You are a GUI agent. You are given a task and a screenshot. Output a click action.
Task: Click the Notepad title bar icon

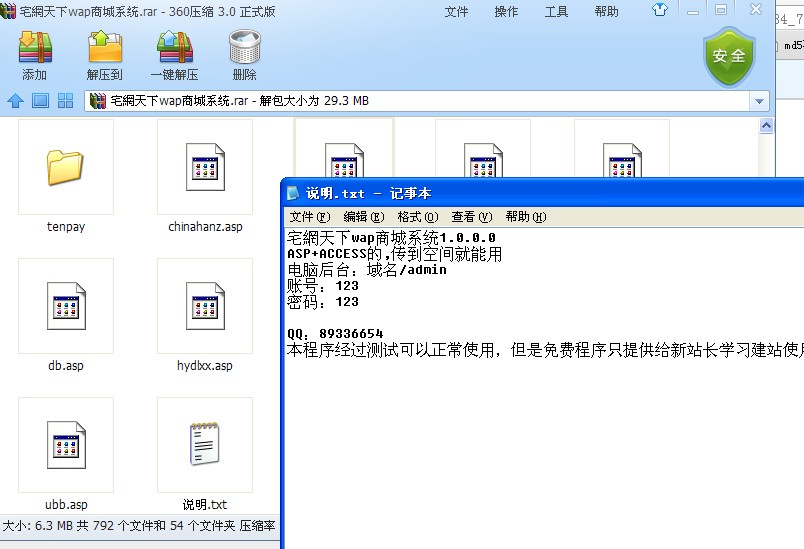293,193
